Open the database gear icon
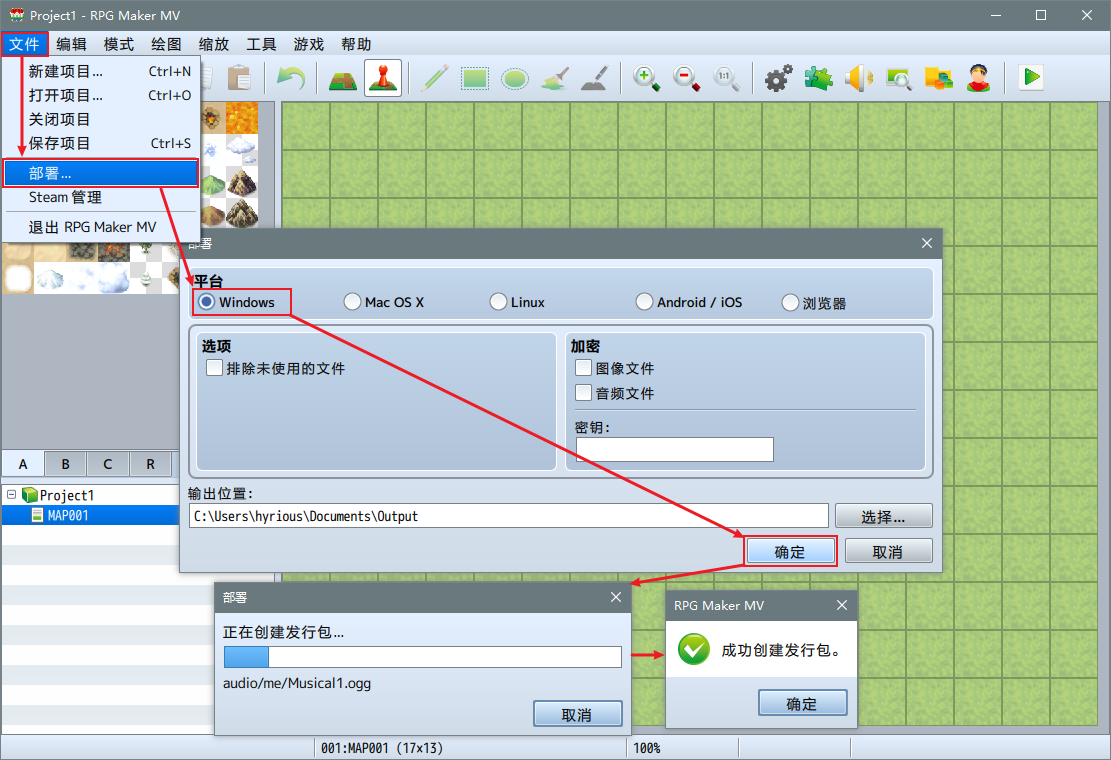The image size is (1111, 760). point(778,78)
